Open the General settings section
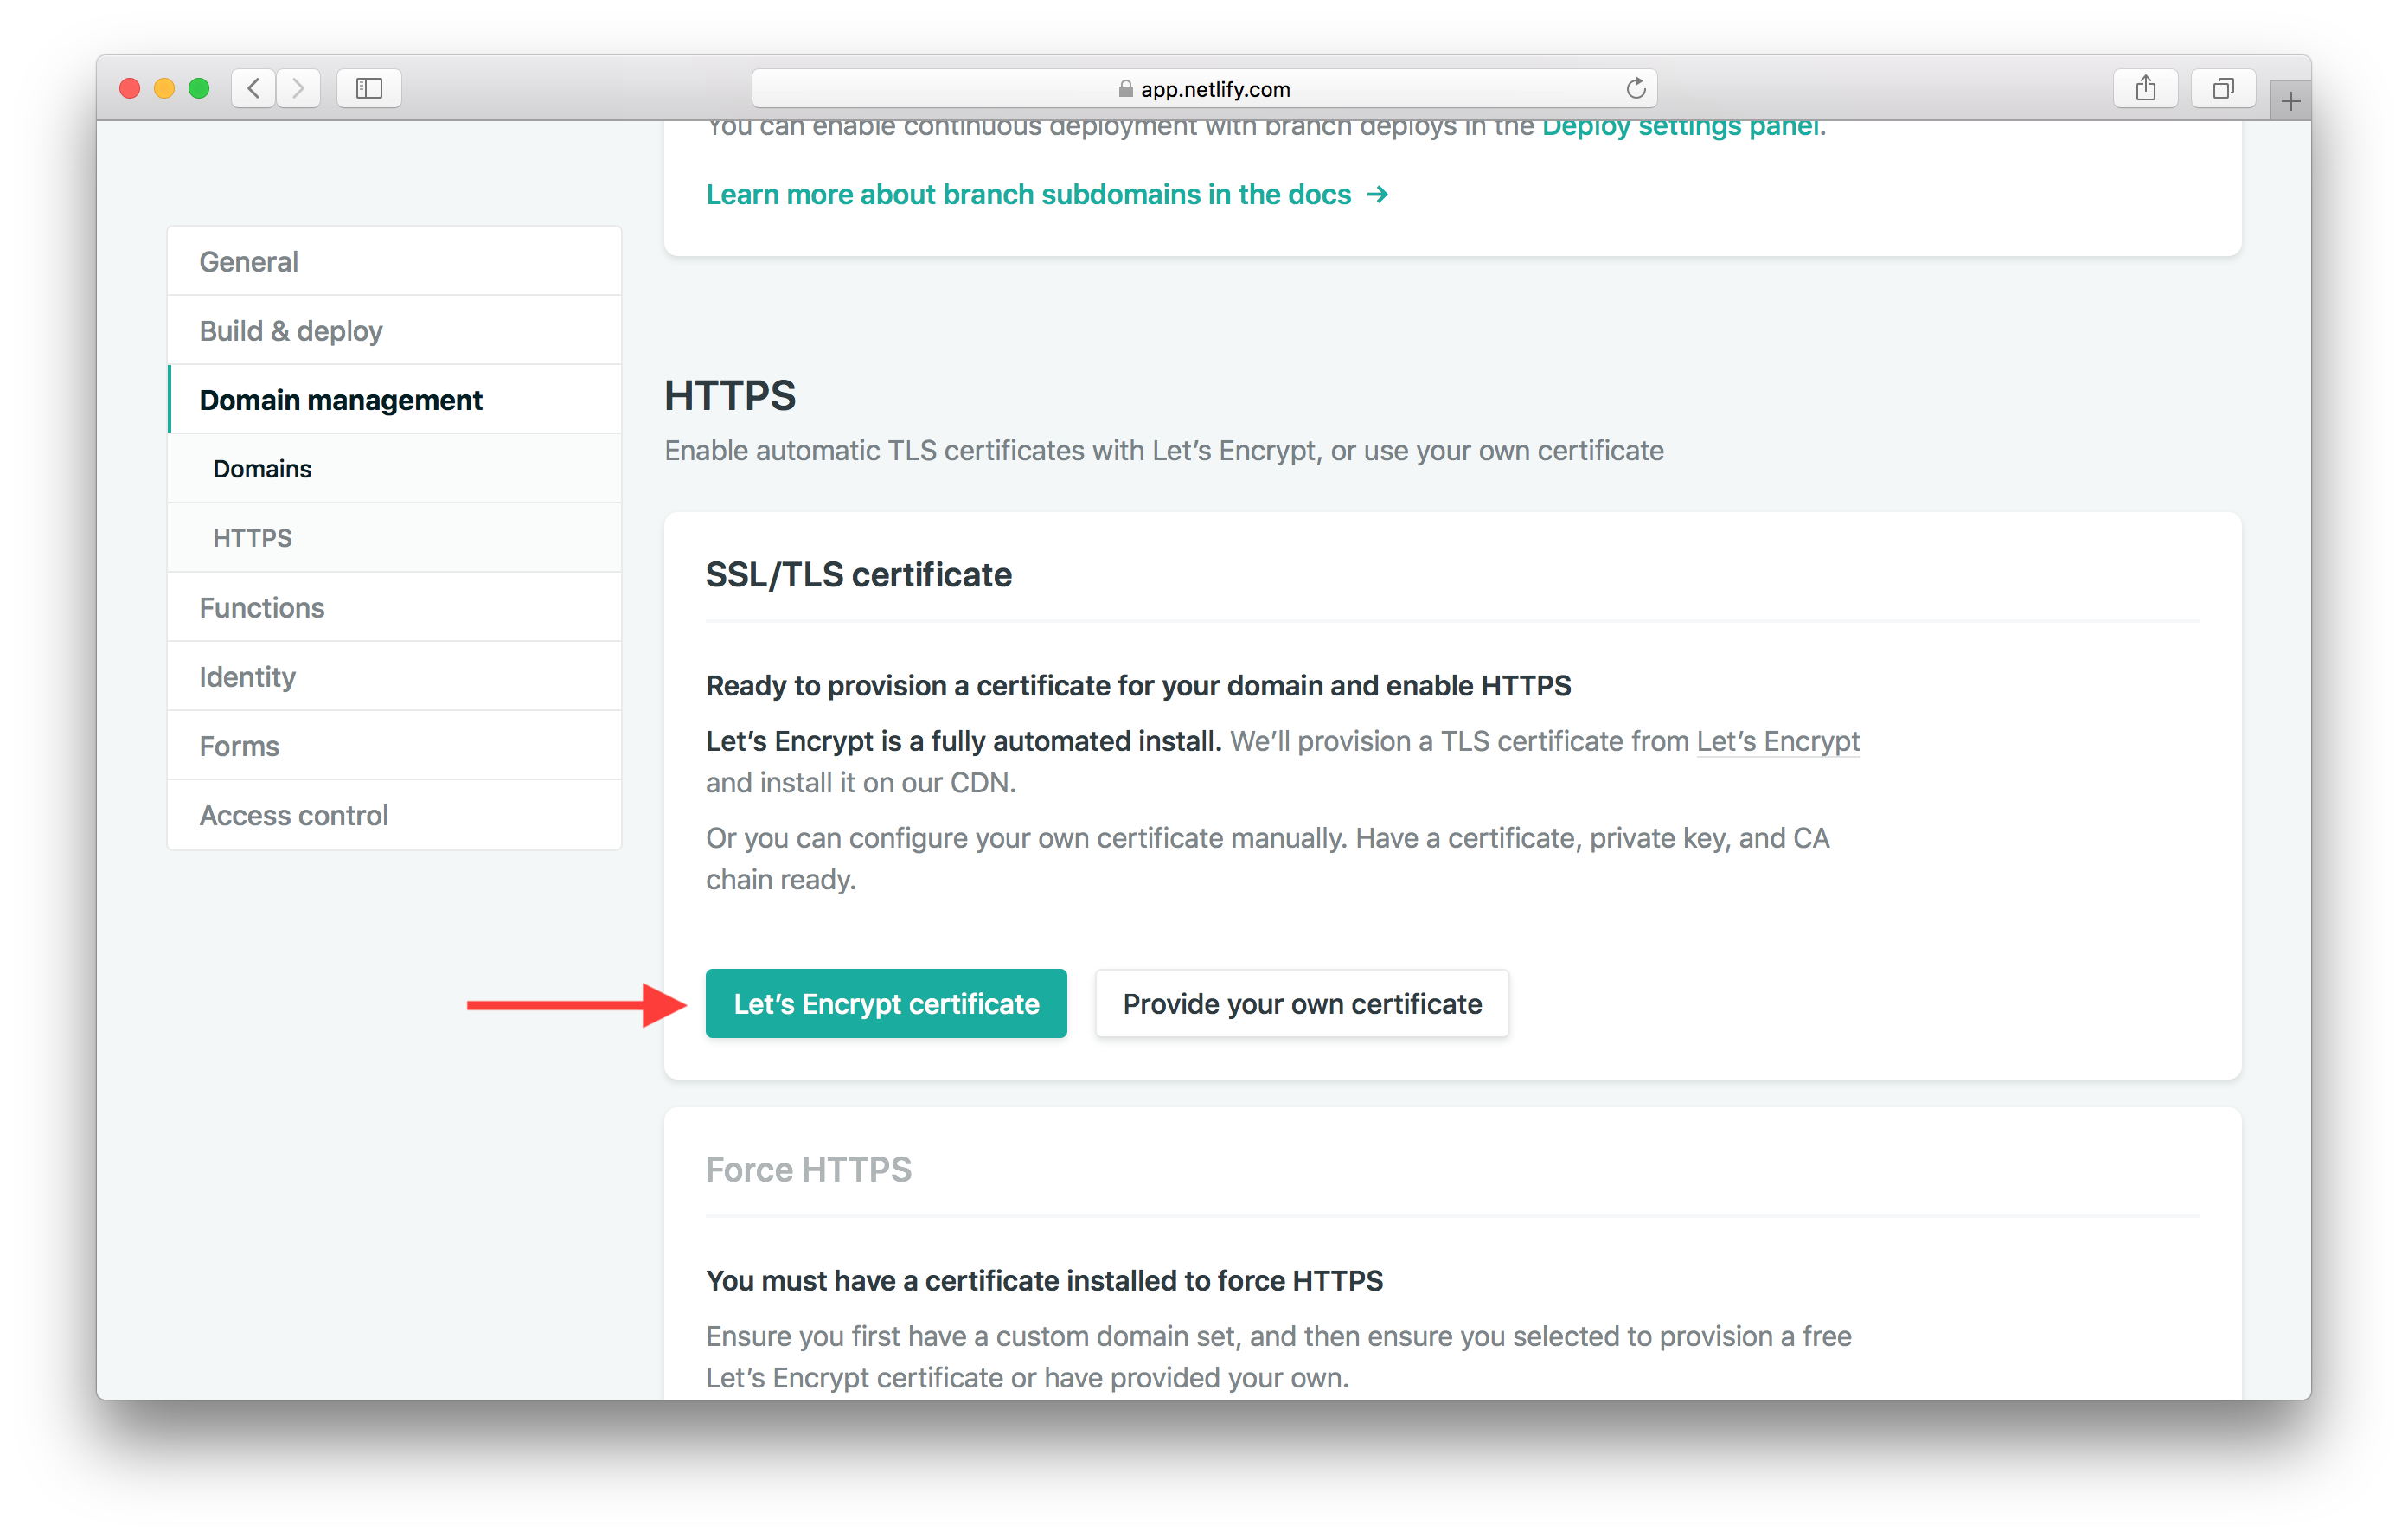2408x1538 pixels. click(x=249, y=261)
